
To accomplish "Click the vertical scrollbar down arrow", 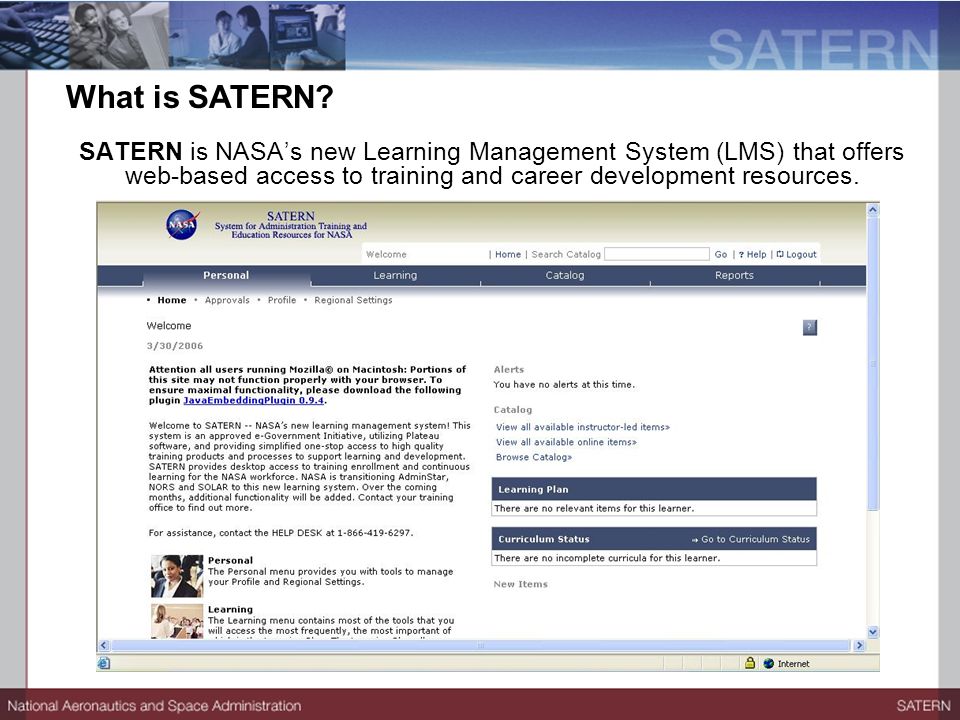I will [873, 632].
